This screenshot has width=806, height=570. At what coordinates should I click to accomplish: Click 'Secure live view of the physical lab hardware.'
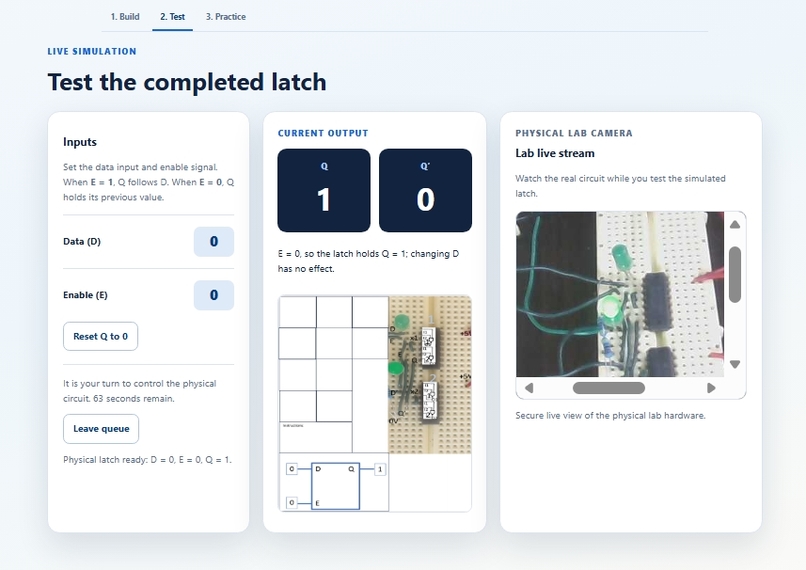click(x=610, y=415)
